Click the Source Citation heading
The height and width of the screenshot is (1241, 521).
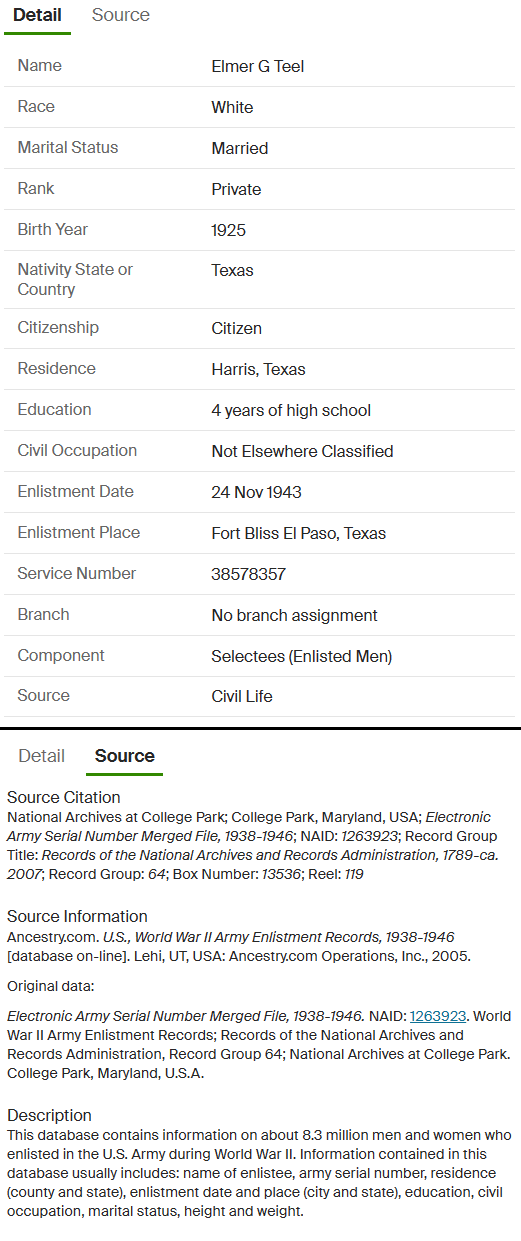click(64, 797)
